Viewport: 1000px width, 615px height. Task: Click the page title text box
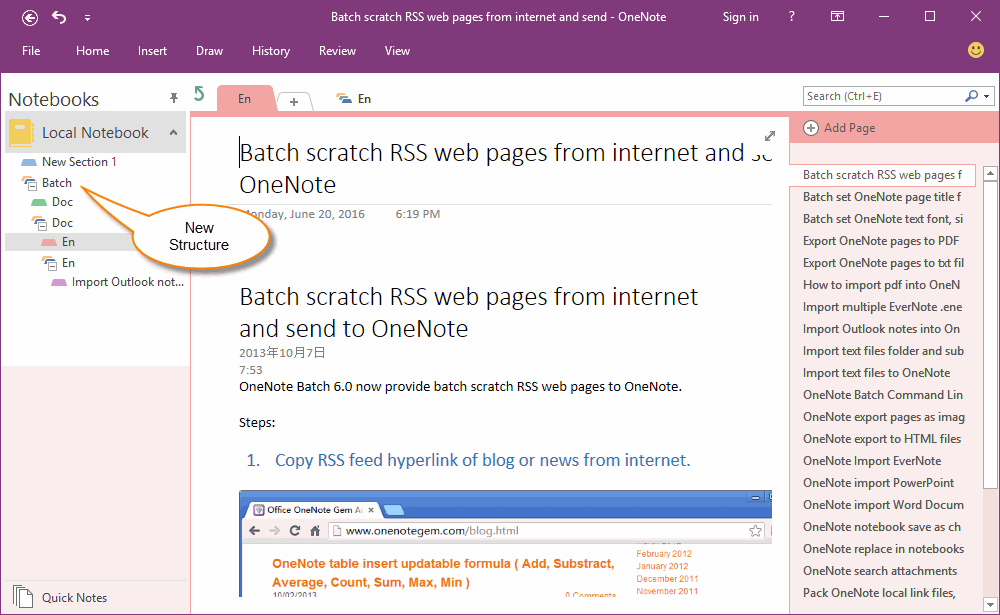[x=505, y=169]
